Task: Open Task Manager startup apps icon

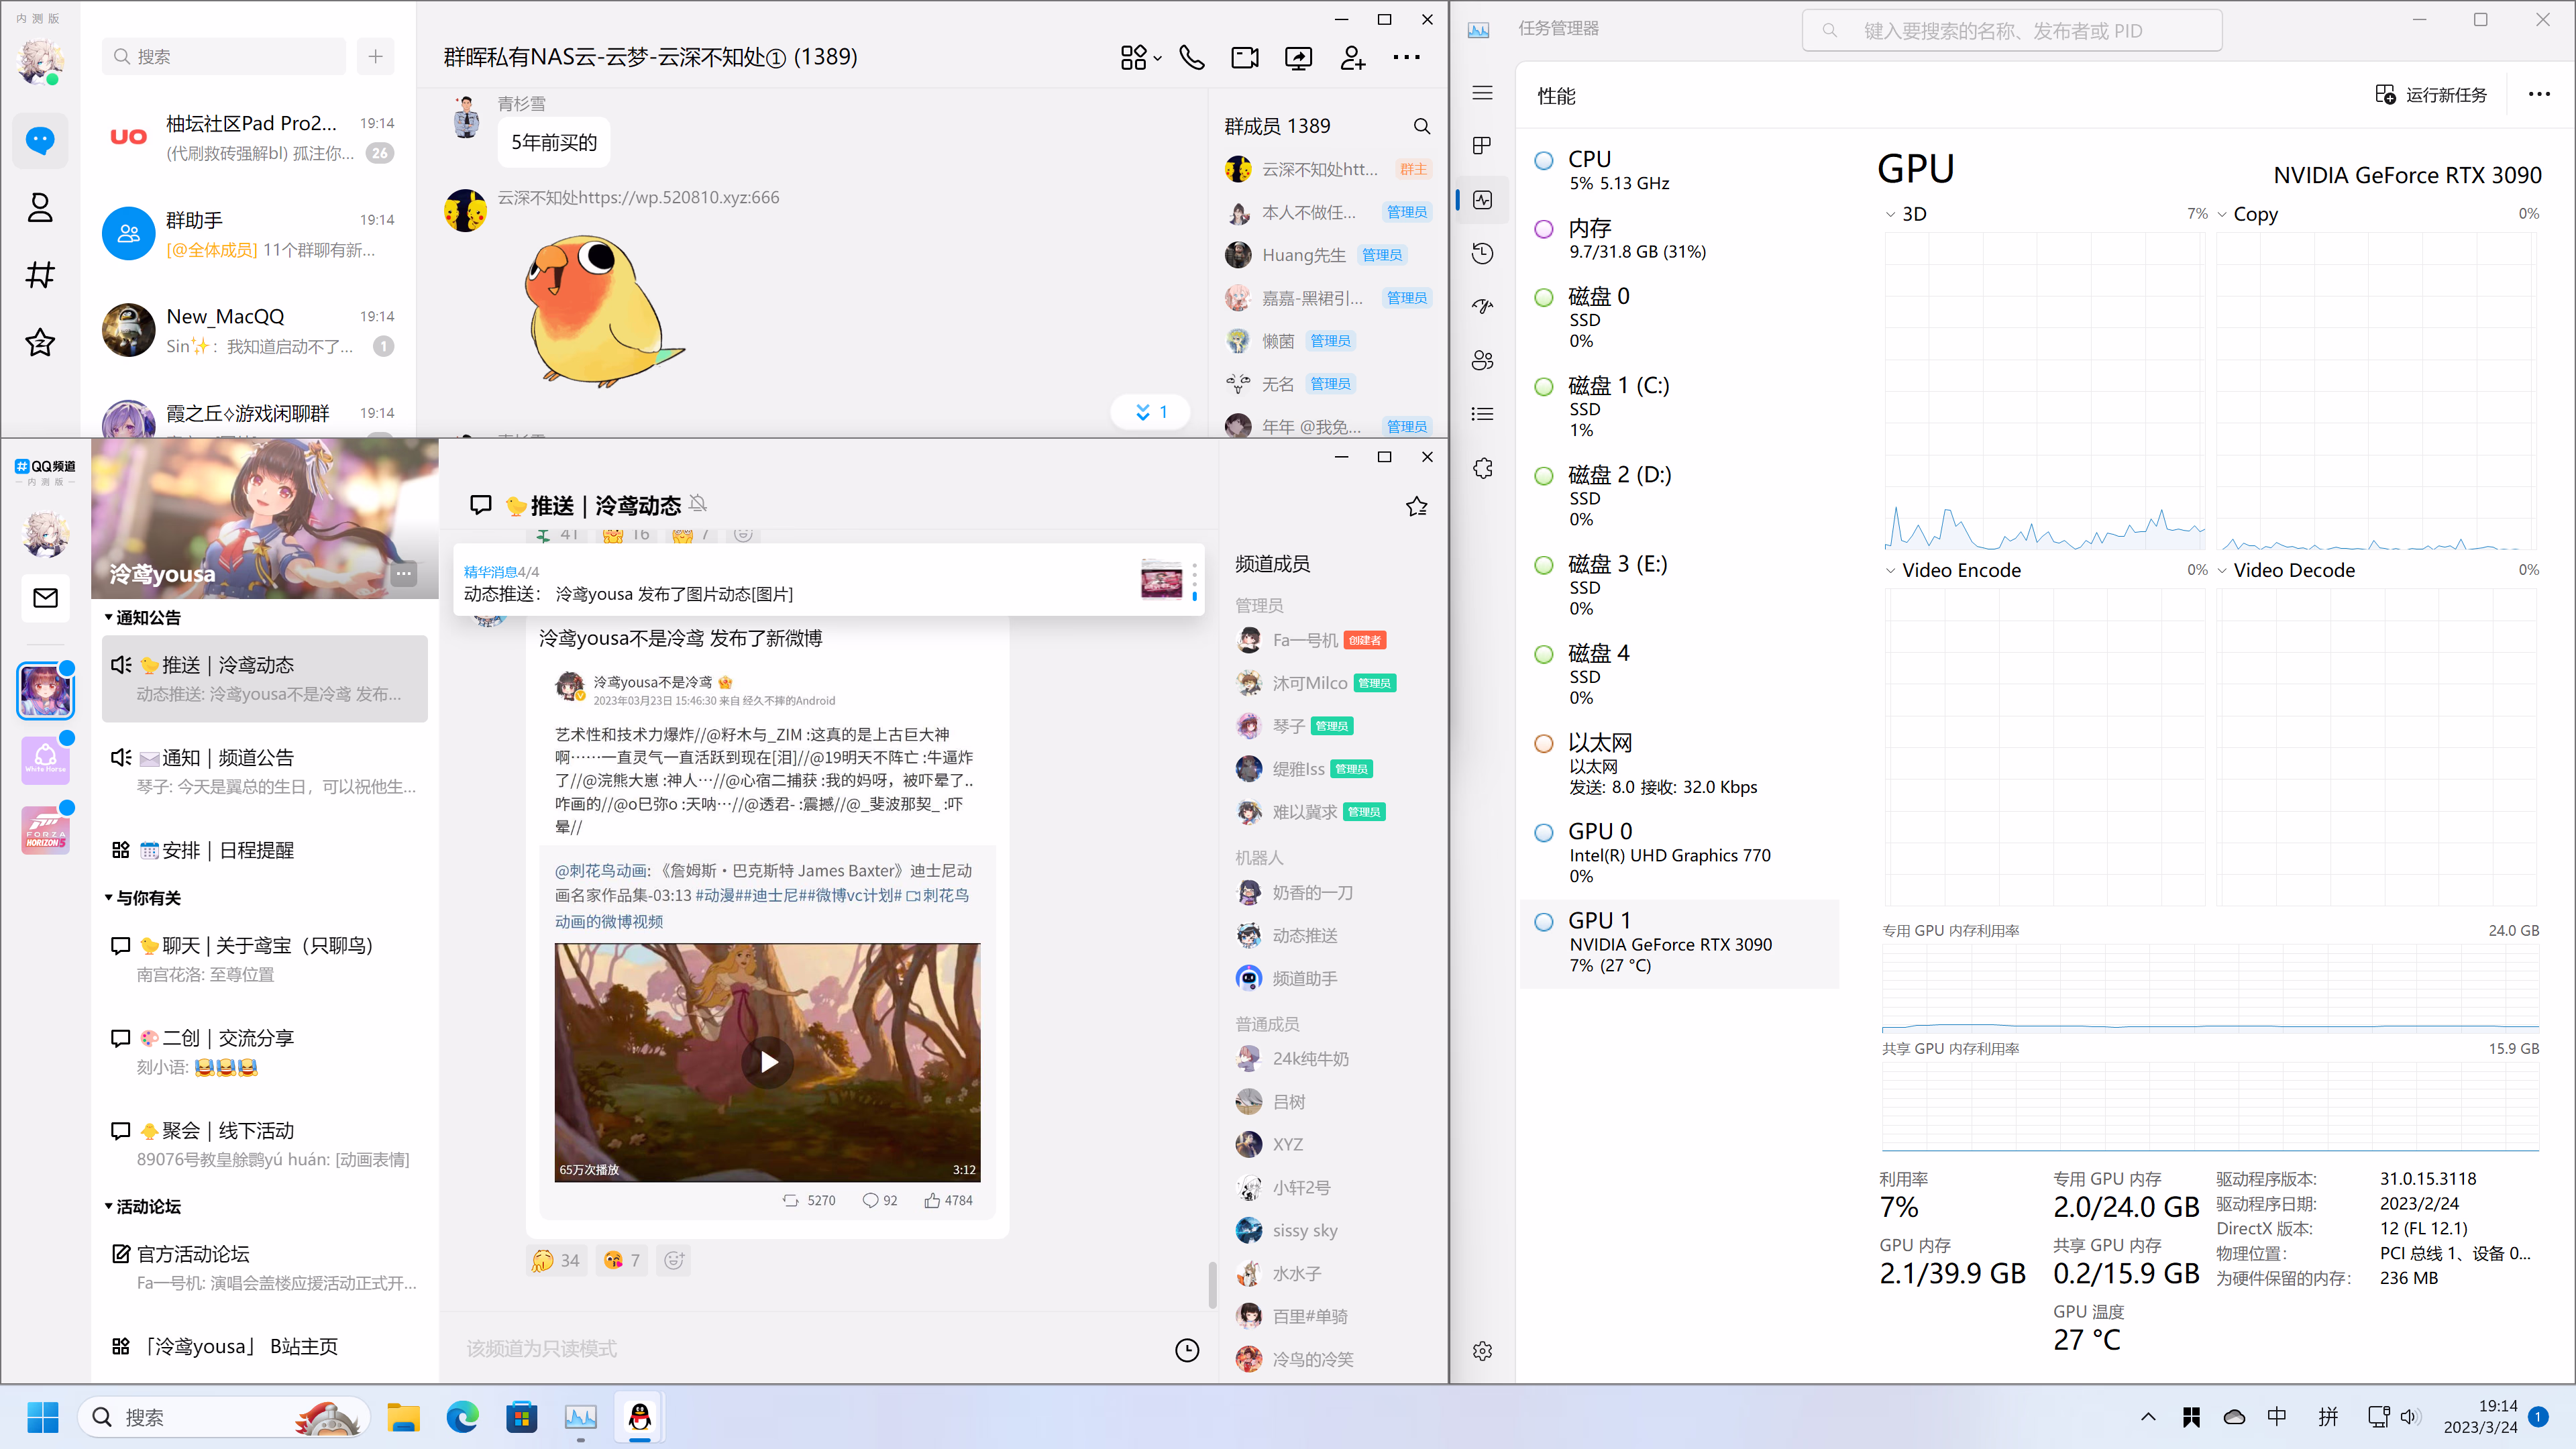Action: point(1483,306)
